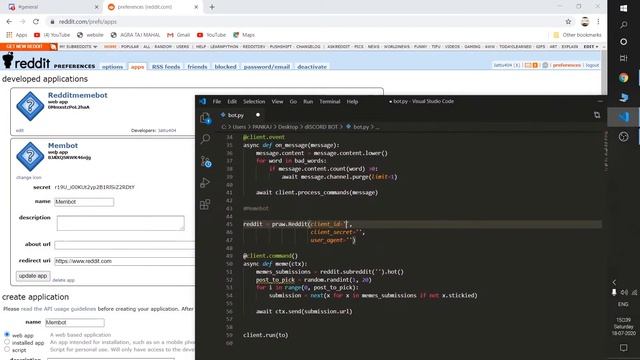
Task: Open the Gmail bookmark
Action: tap(178, 35)
